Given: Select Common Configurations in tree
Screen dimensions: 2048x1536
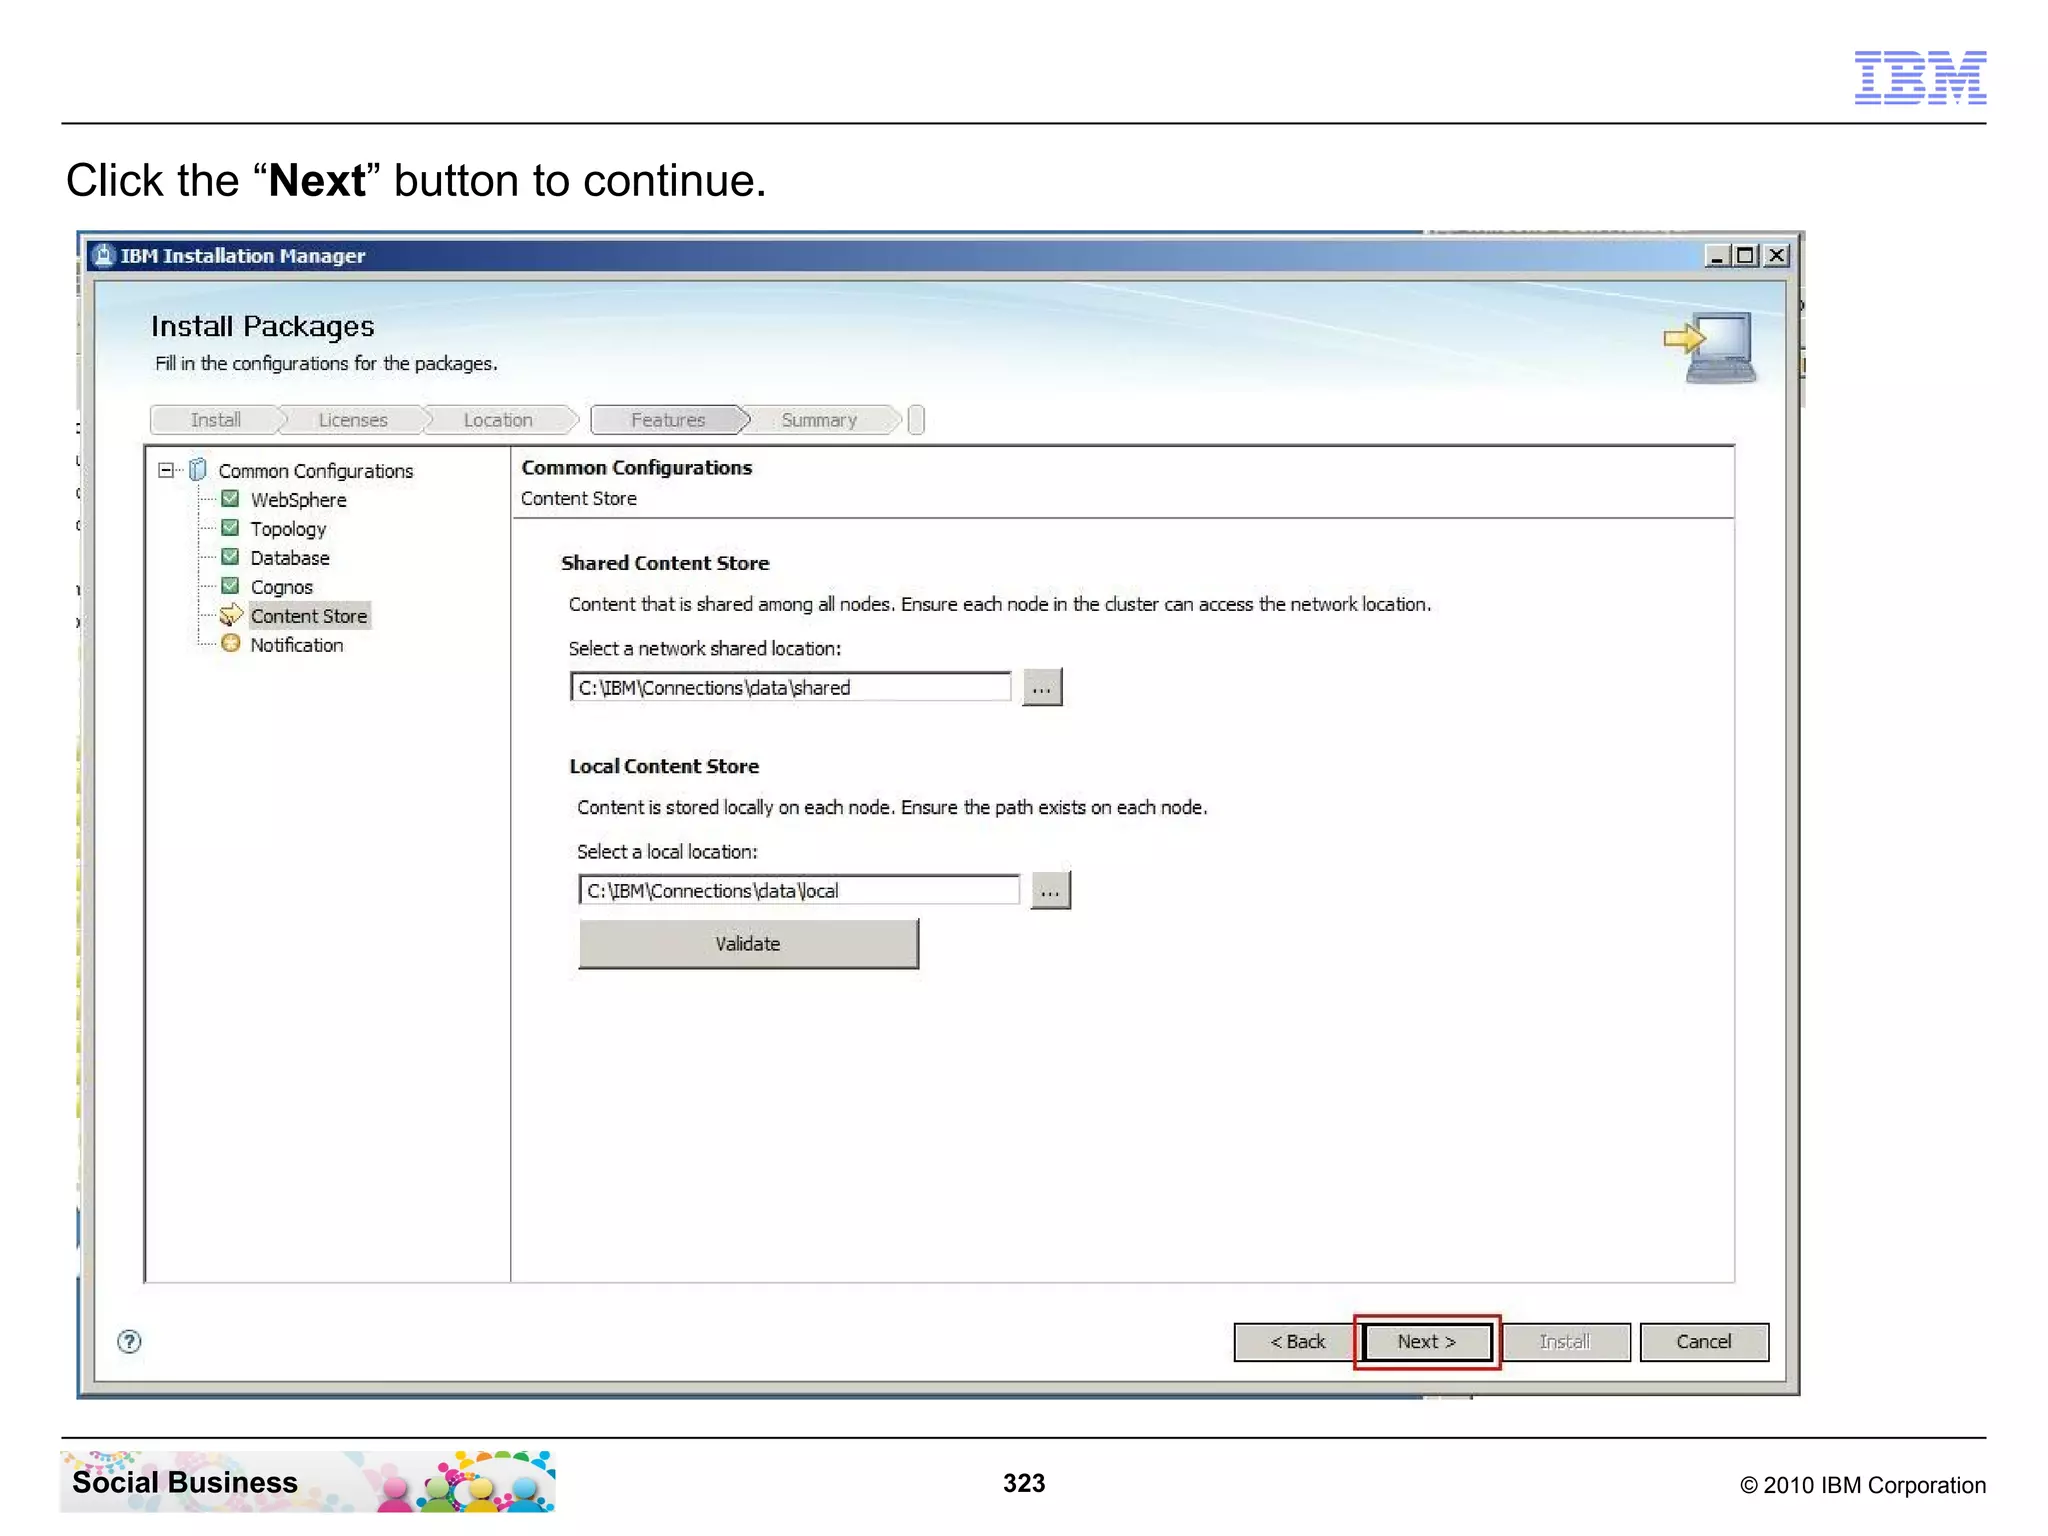Looking at the screenshot, I should [315, 471].
